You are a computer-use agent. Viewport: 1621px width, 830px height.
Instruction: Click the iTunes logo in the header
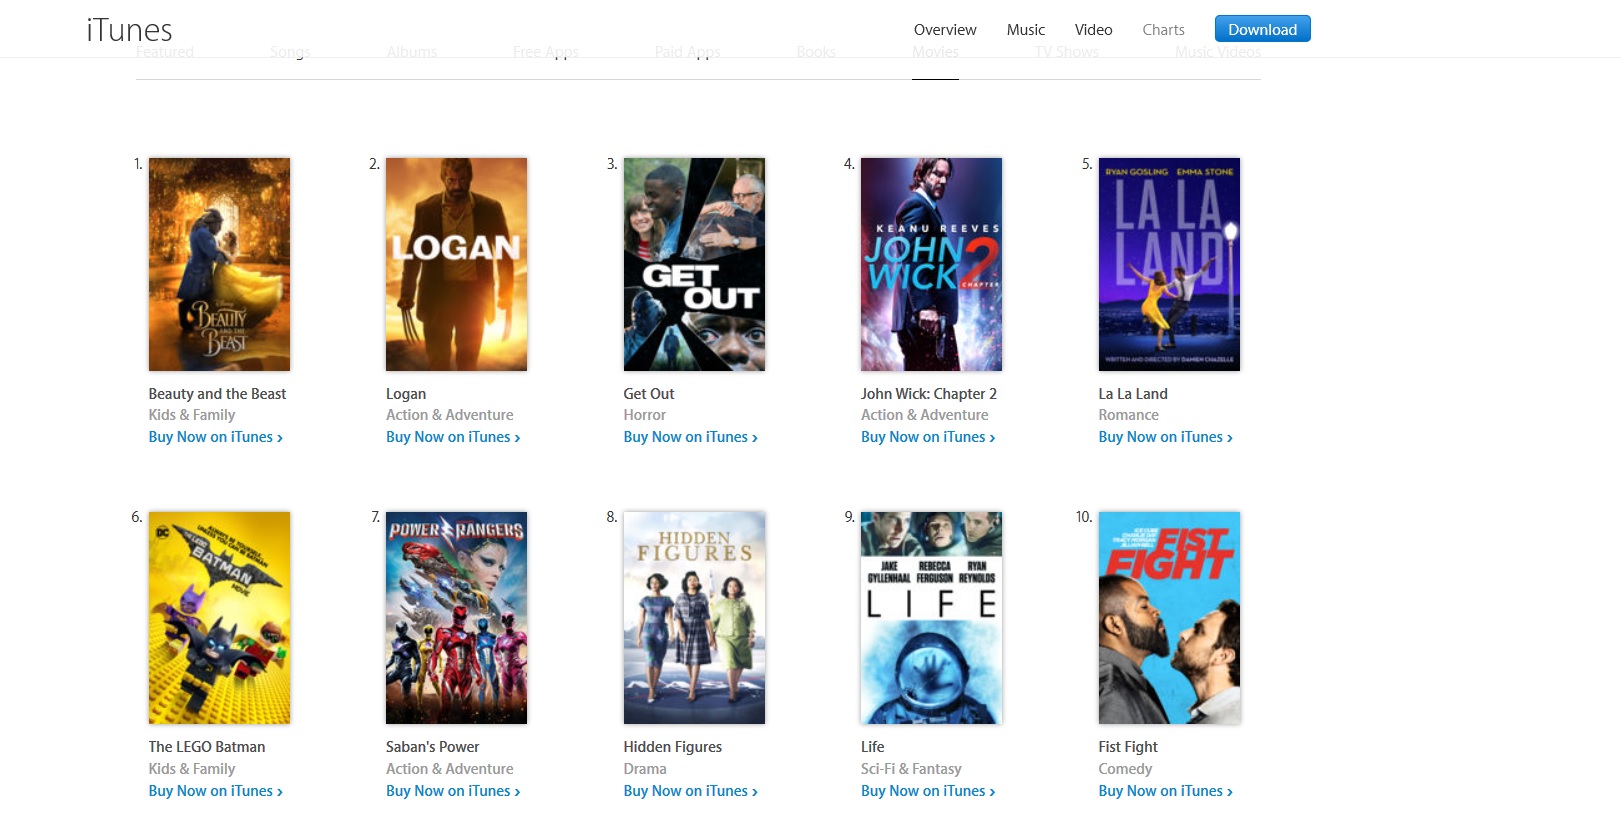coord(129,30)
